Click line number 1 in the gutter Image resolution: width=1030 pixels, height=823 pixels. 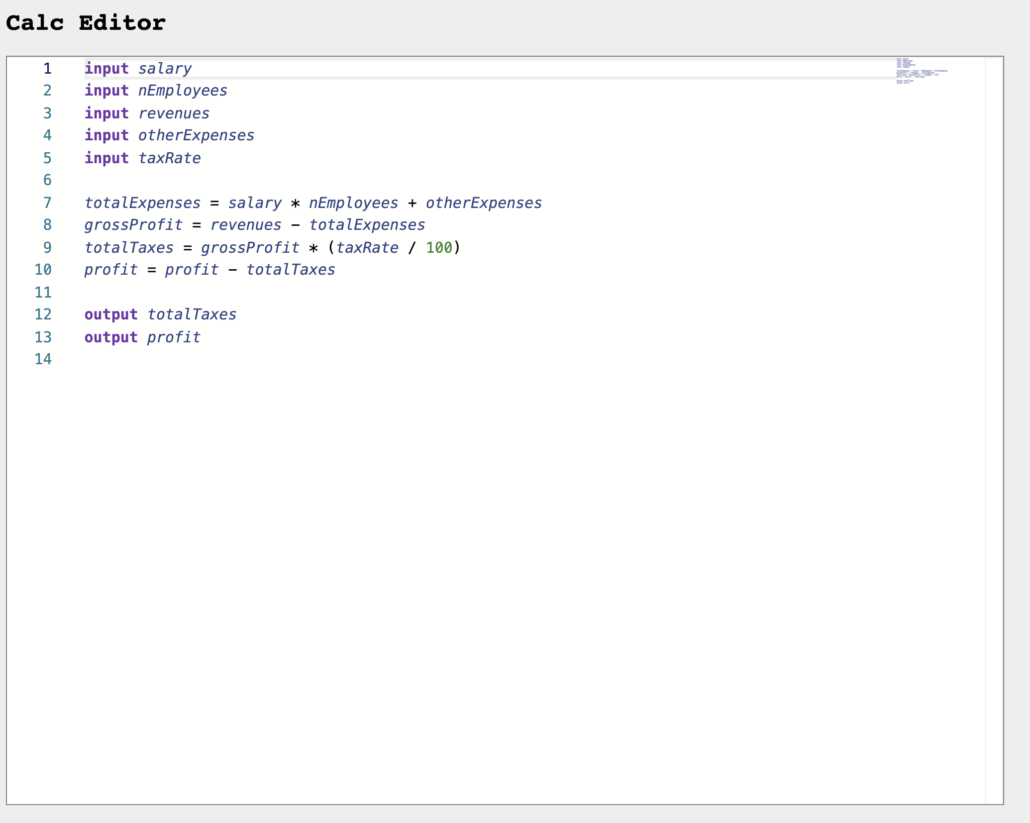[46, 68]
